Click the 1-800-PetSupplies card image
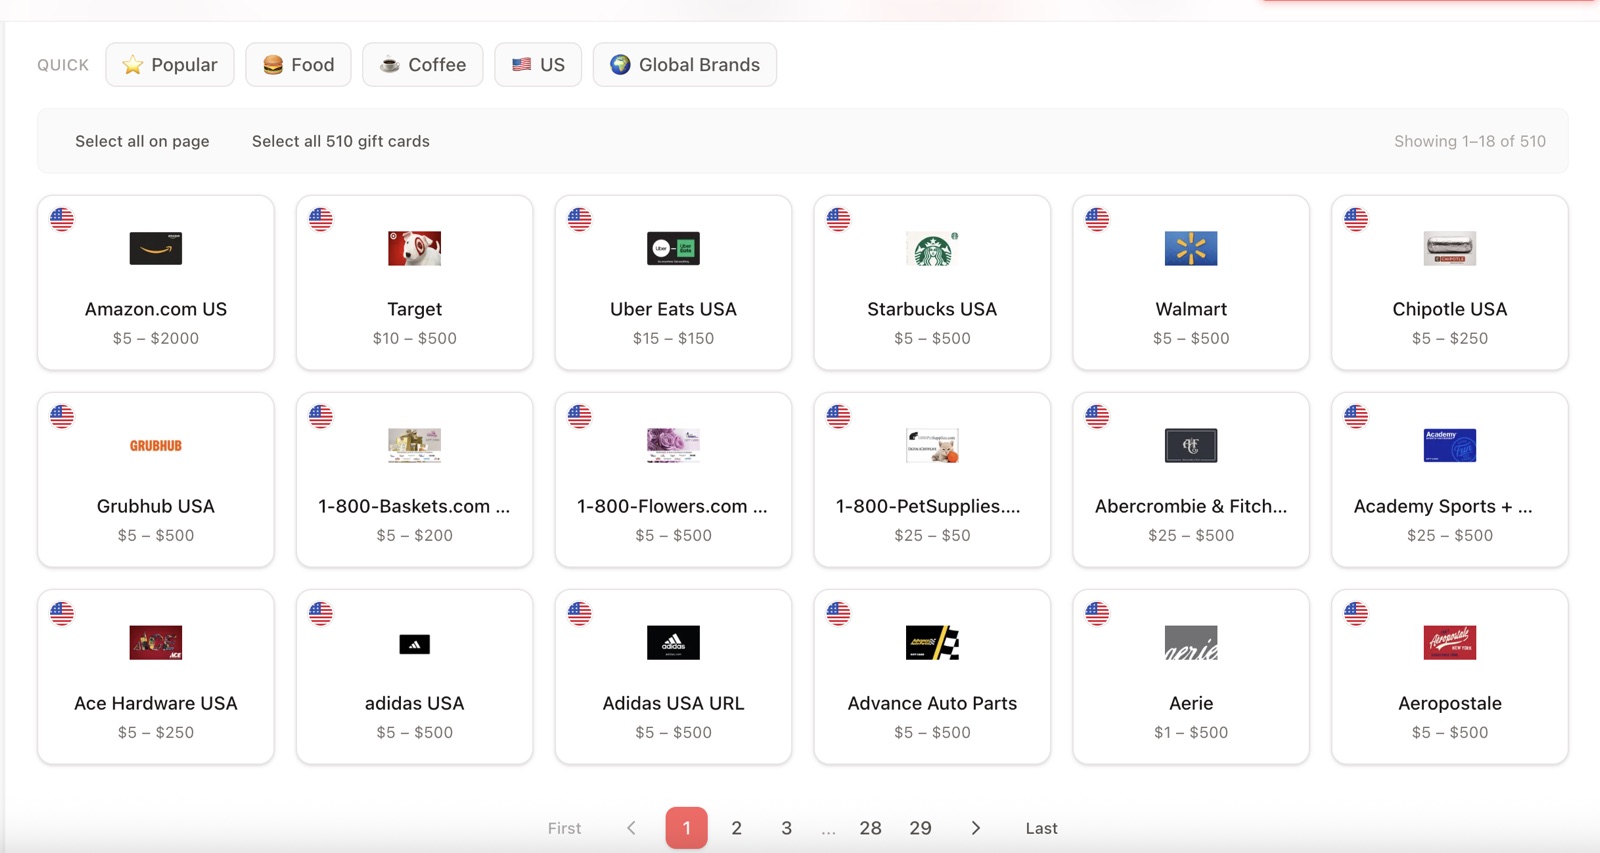The height and width of the screenshot is (853, 1600). [932, 445]
